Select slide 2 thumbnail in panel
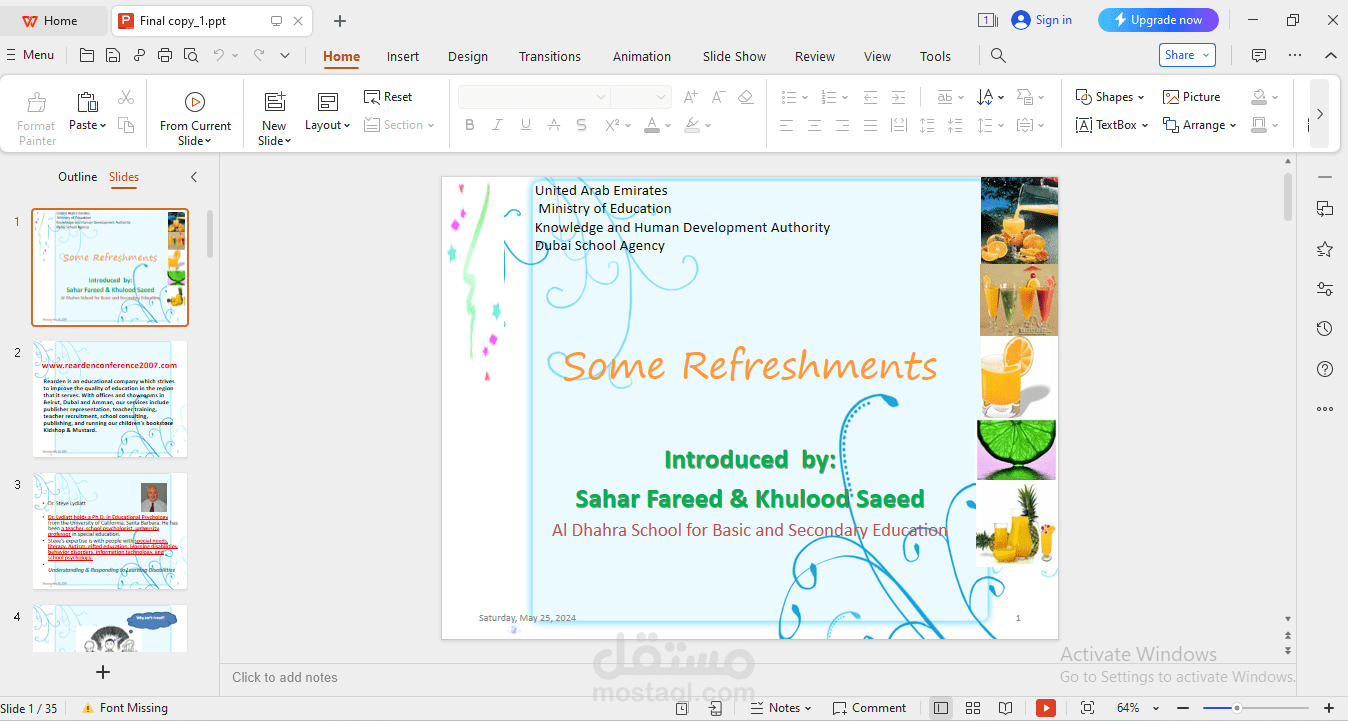 click(x=110, y=399)
